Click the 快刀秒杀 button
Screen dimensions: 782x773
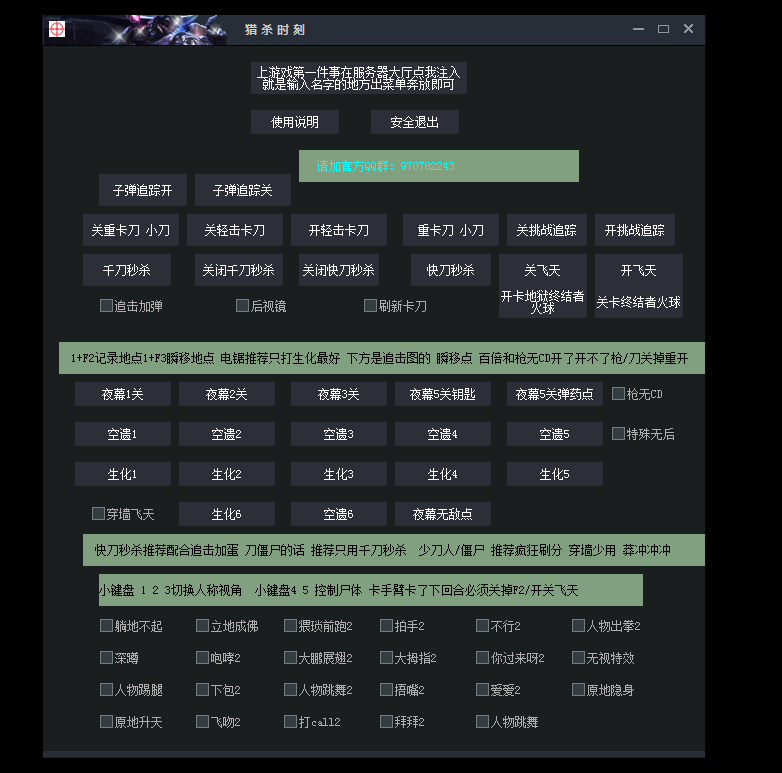(x=451, y=270)
